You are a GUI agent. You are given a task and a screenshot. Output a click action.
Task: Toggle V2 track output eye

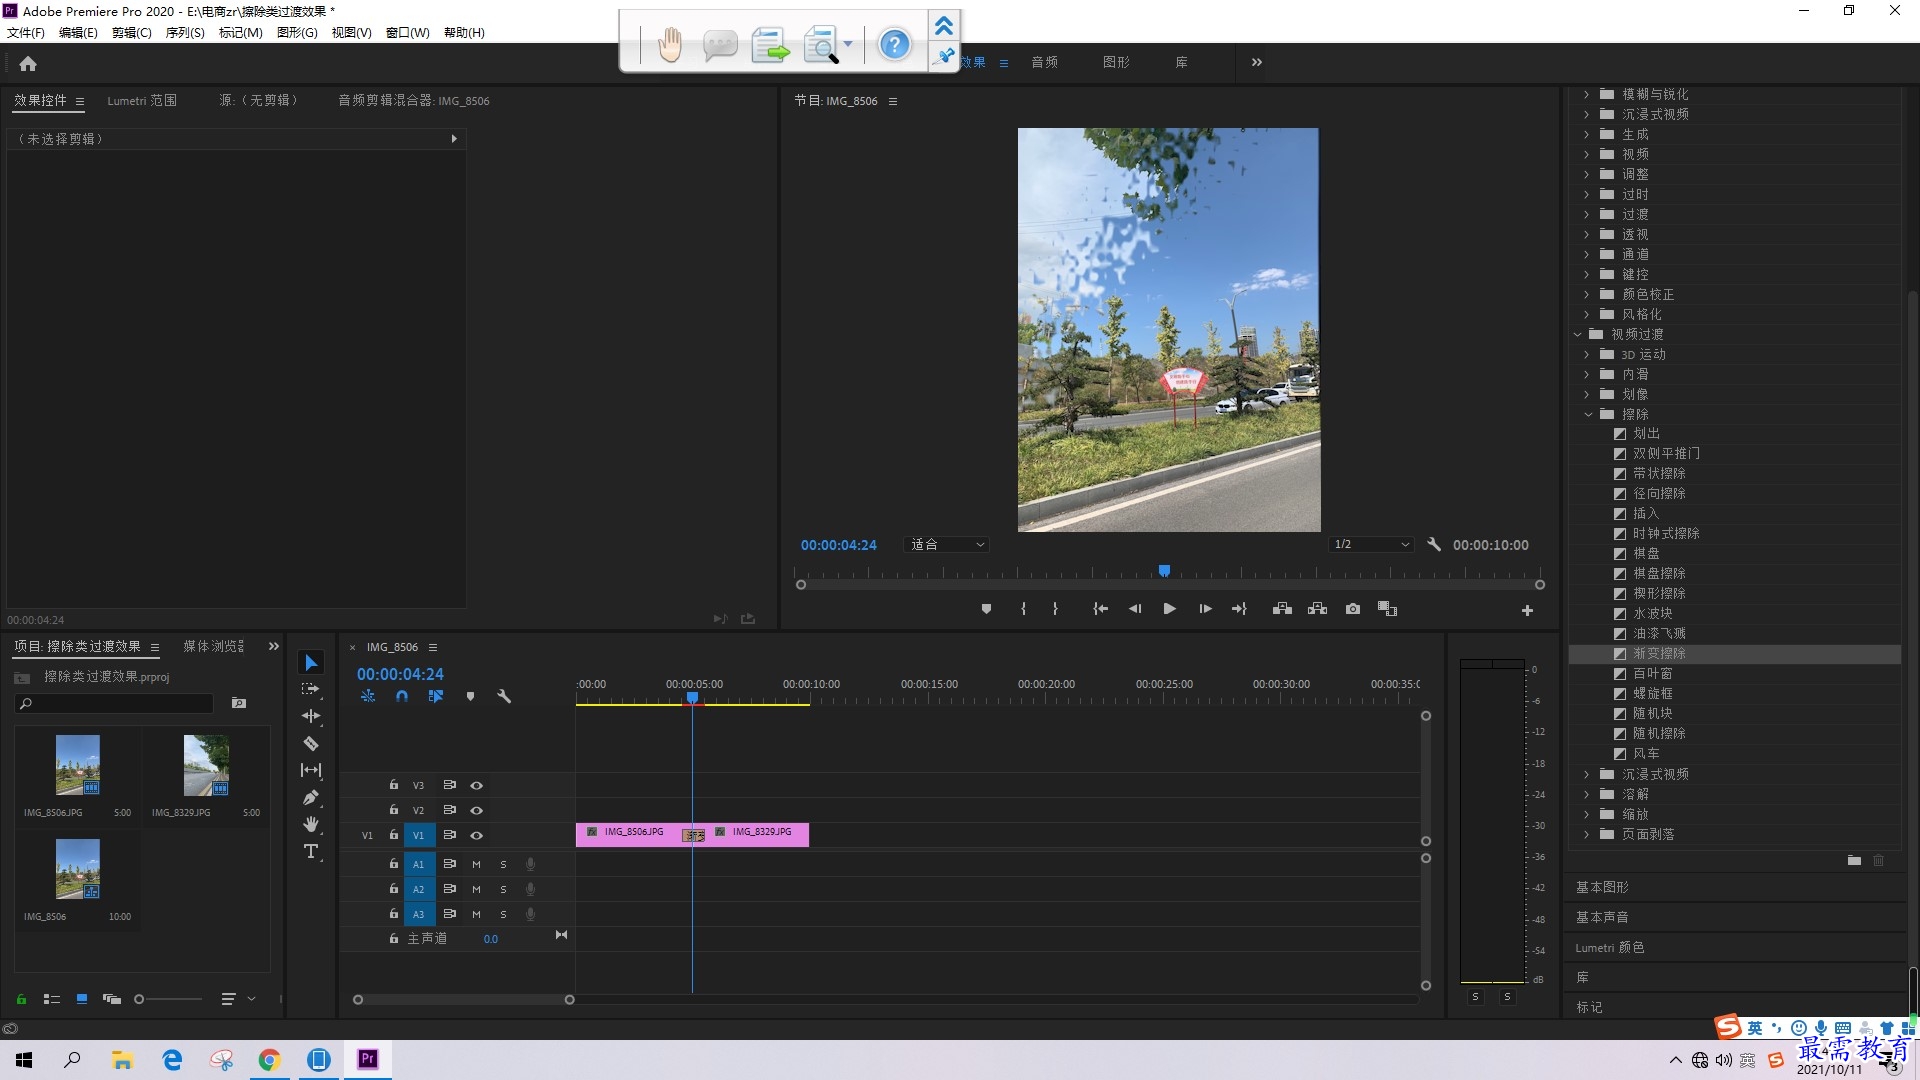477,810
